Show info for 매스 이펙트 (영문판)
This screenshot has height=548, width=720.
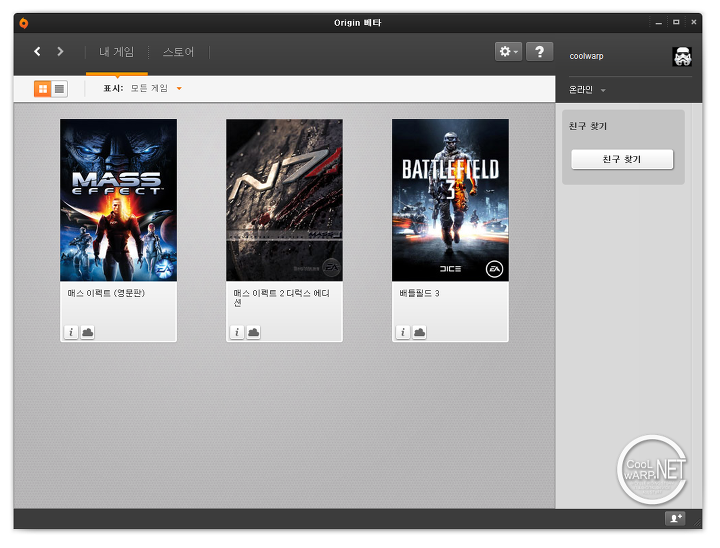[x=71, y=332]
